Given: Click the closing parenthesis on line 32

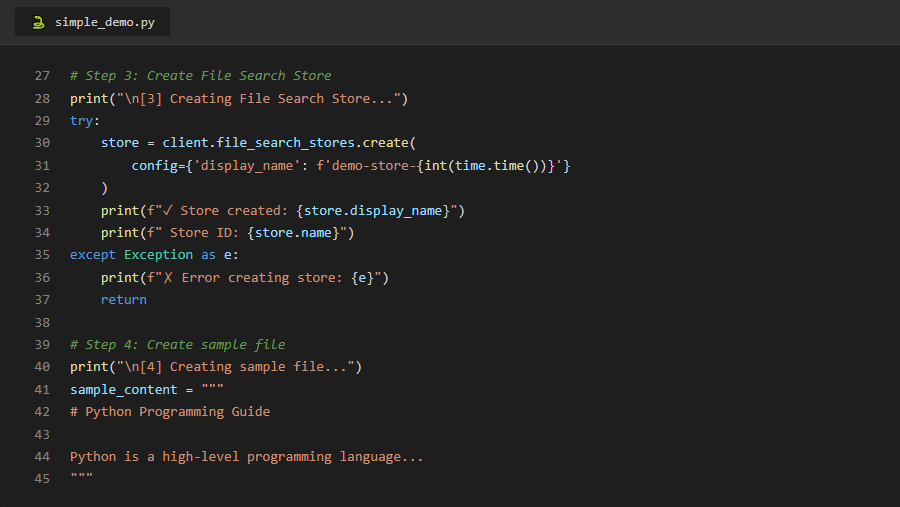Looking at the screenshot, I should pos(104,188).
